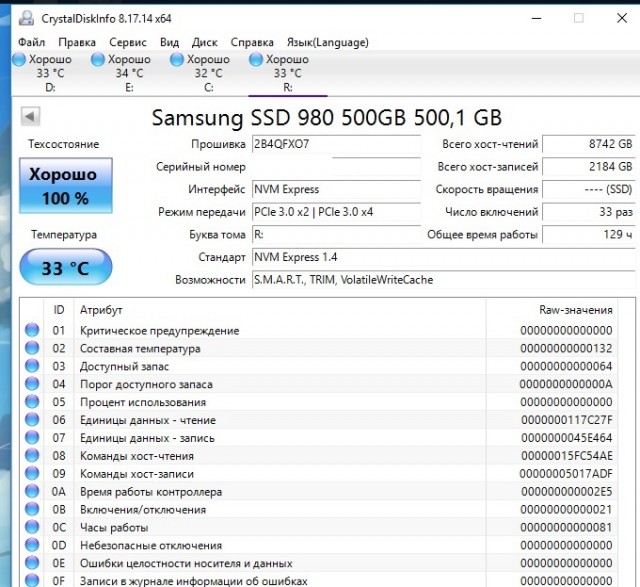This screenshot has width=640, height=587.
Task: Click the 33 раз power-on count value
Action: [x=589, y=212]
